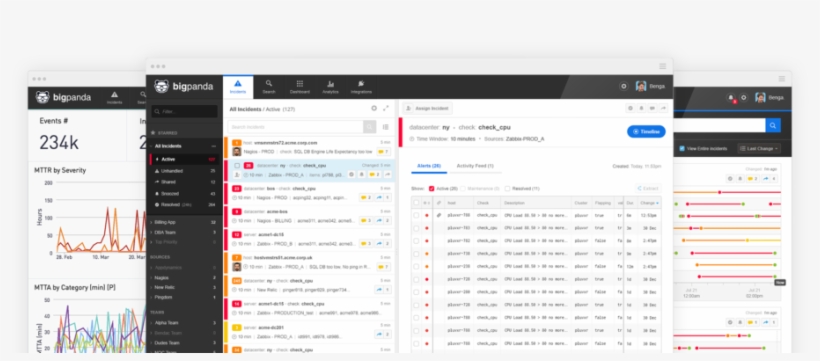Toggle View Entire Incidents checkbox in right window
The image size is (820, 361).
pyautogui.click(x=682, y=149)
